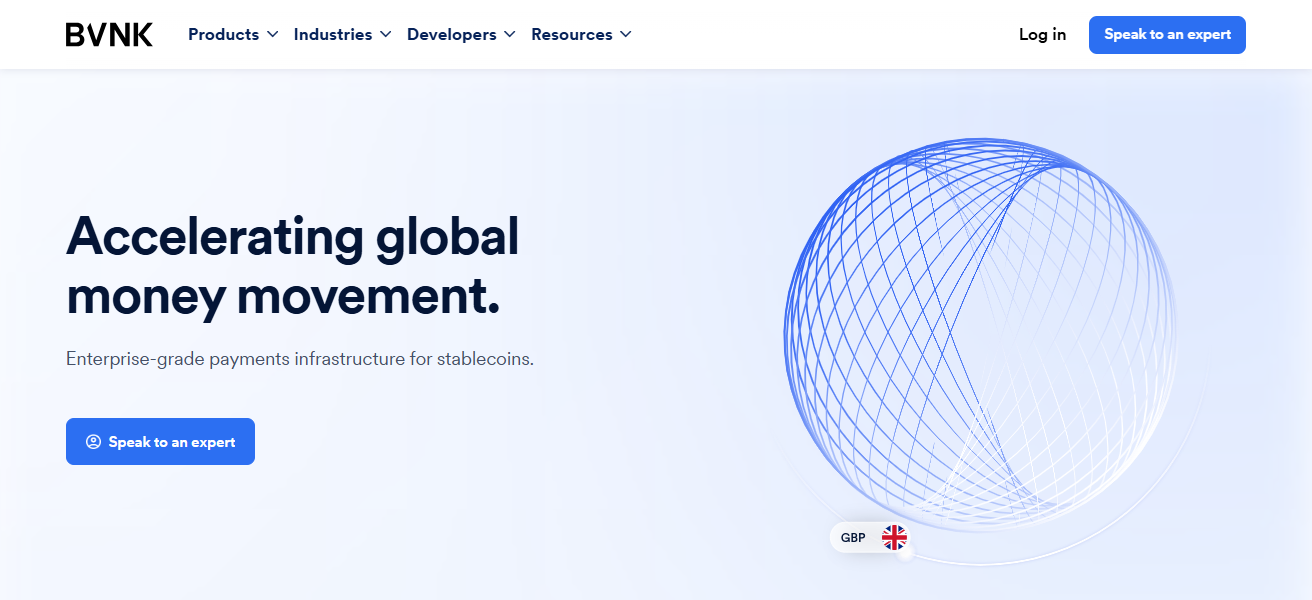1312x600 pixels.
Task: Expand the Resources chevron arrow
Action: tap(626, 35)
